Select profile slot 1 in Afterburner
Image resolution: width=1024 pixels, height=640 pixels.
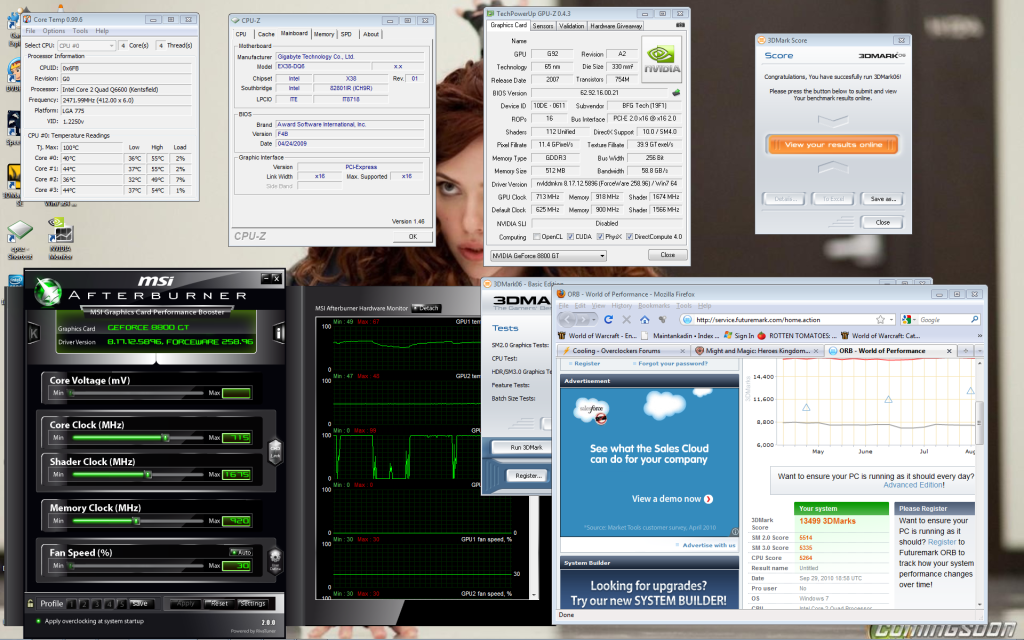pyautogui.click(x=71, y=604)
